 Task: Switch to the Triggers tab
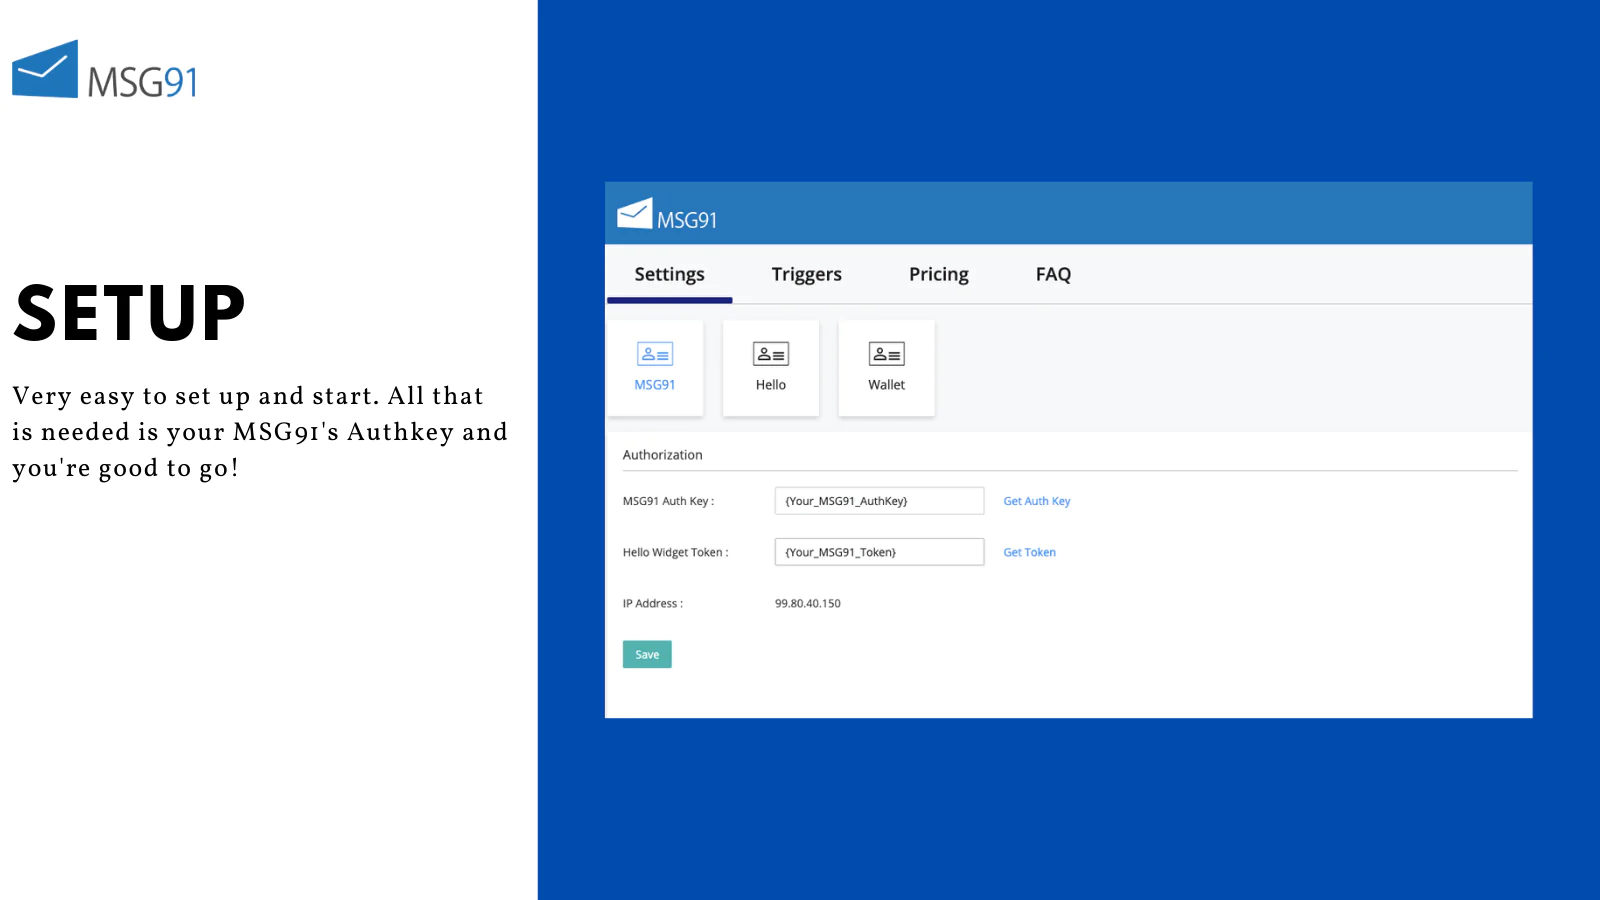tap(806, 274)
